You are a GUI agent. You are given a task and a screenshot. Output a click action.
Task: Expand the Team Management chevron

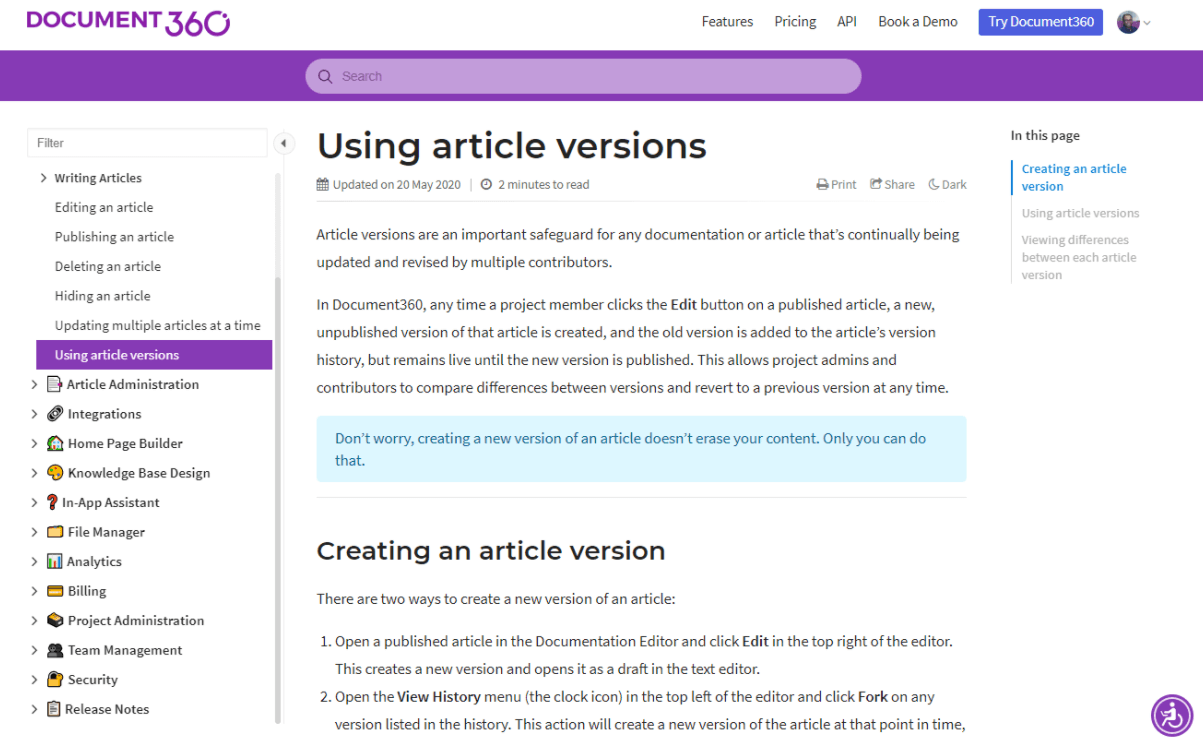click(34, 650)
